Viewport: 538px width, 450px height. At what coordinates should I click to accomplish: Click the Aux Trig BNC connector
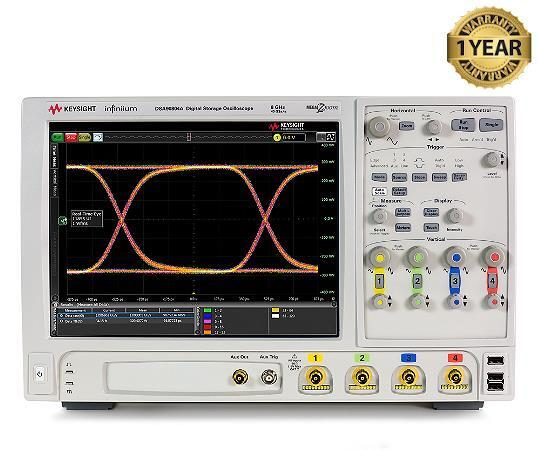click(269, 377)
